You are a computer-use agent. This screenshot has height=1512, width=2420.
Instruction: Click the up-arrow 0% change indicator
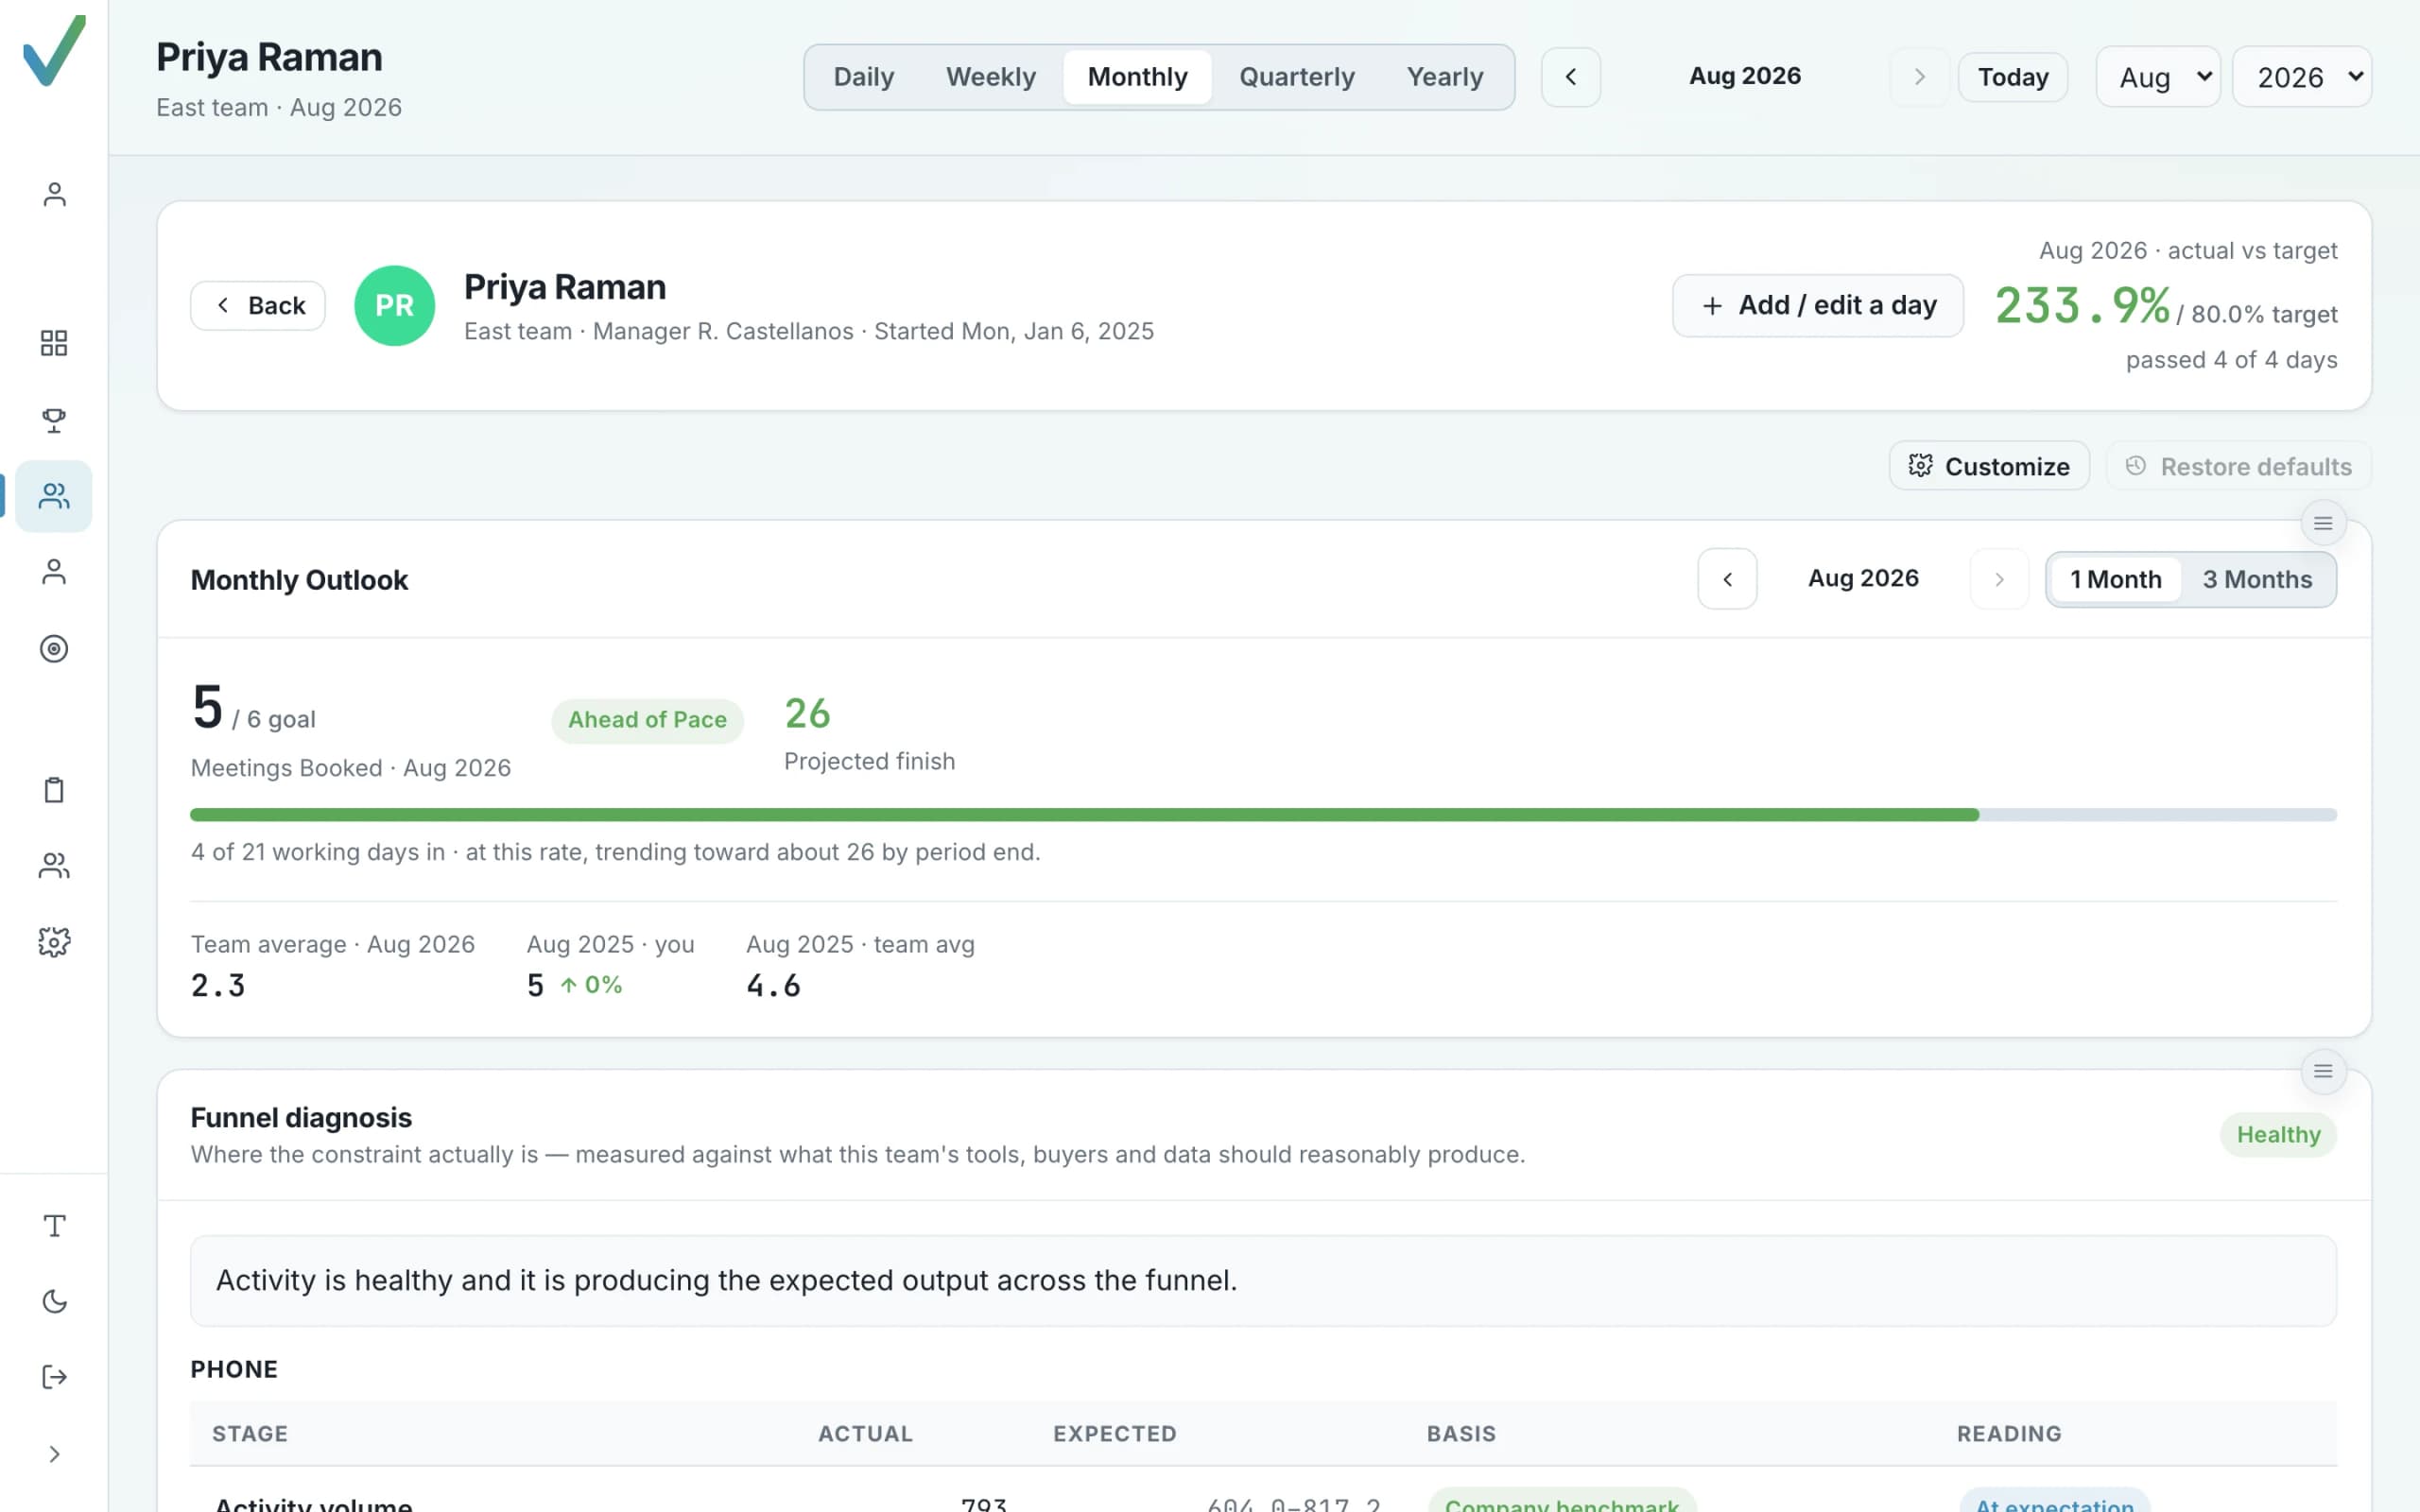591,986
